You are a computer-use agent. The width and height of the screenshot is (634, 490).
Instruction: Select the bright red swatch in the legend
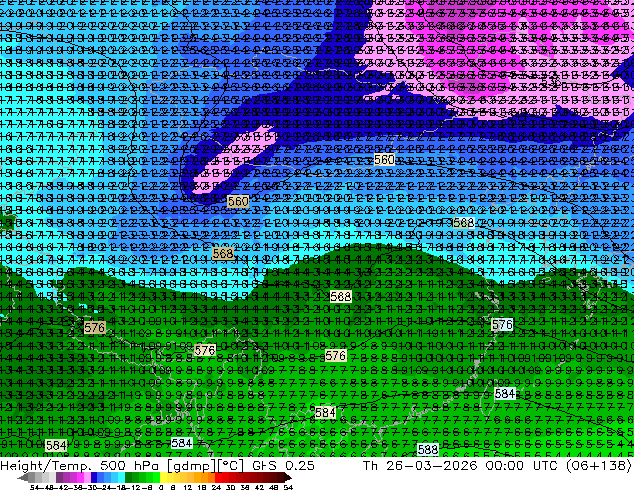tap(218, 478)
